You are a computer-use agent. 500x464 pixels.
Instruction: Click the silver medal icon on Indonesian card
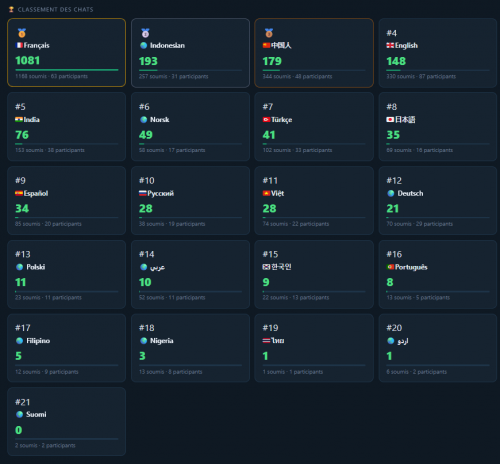coord(145,33)
